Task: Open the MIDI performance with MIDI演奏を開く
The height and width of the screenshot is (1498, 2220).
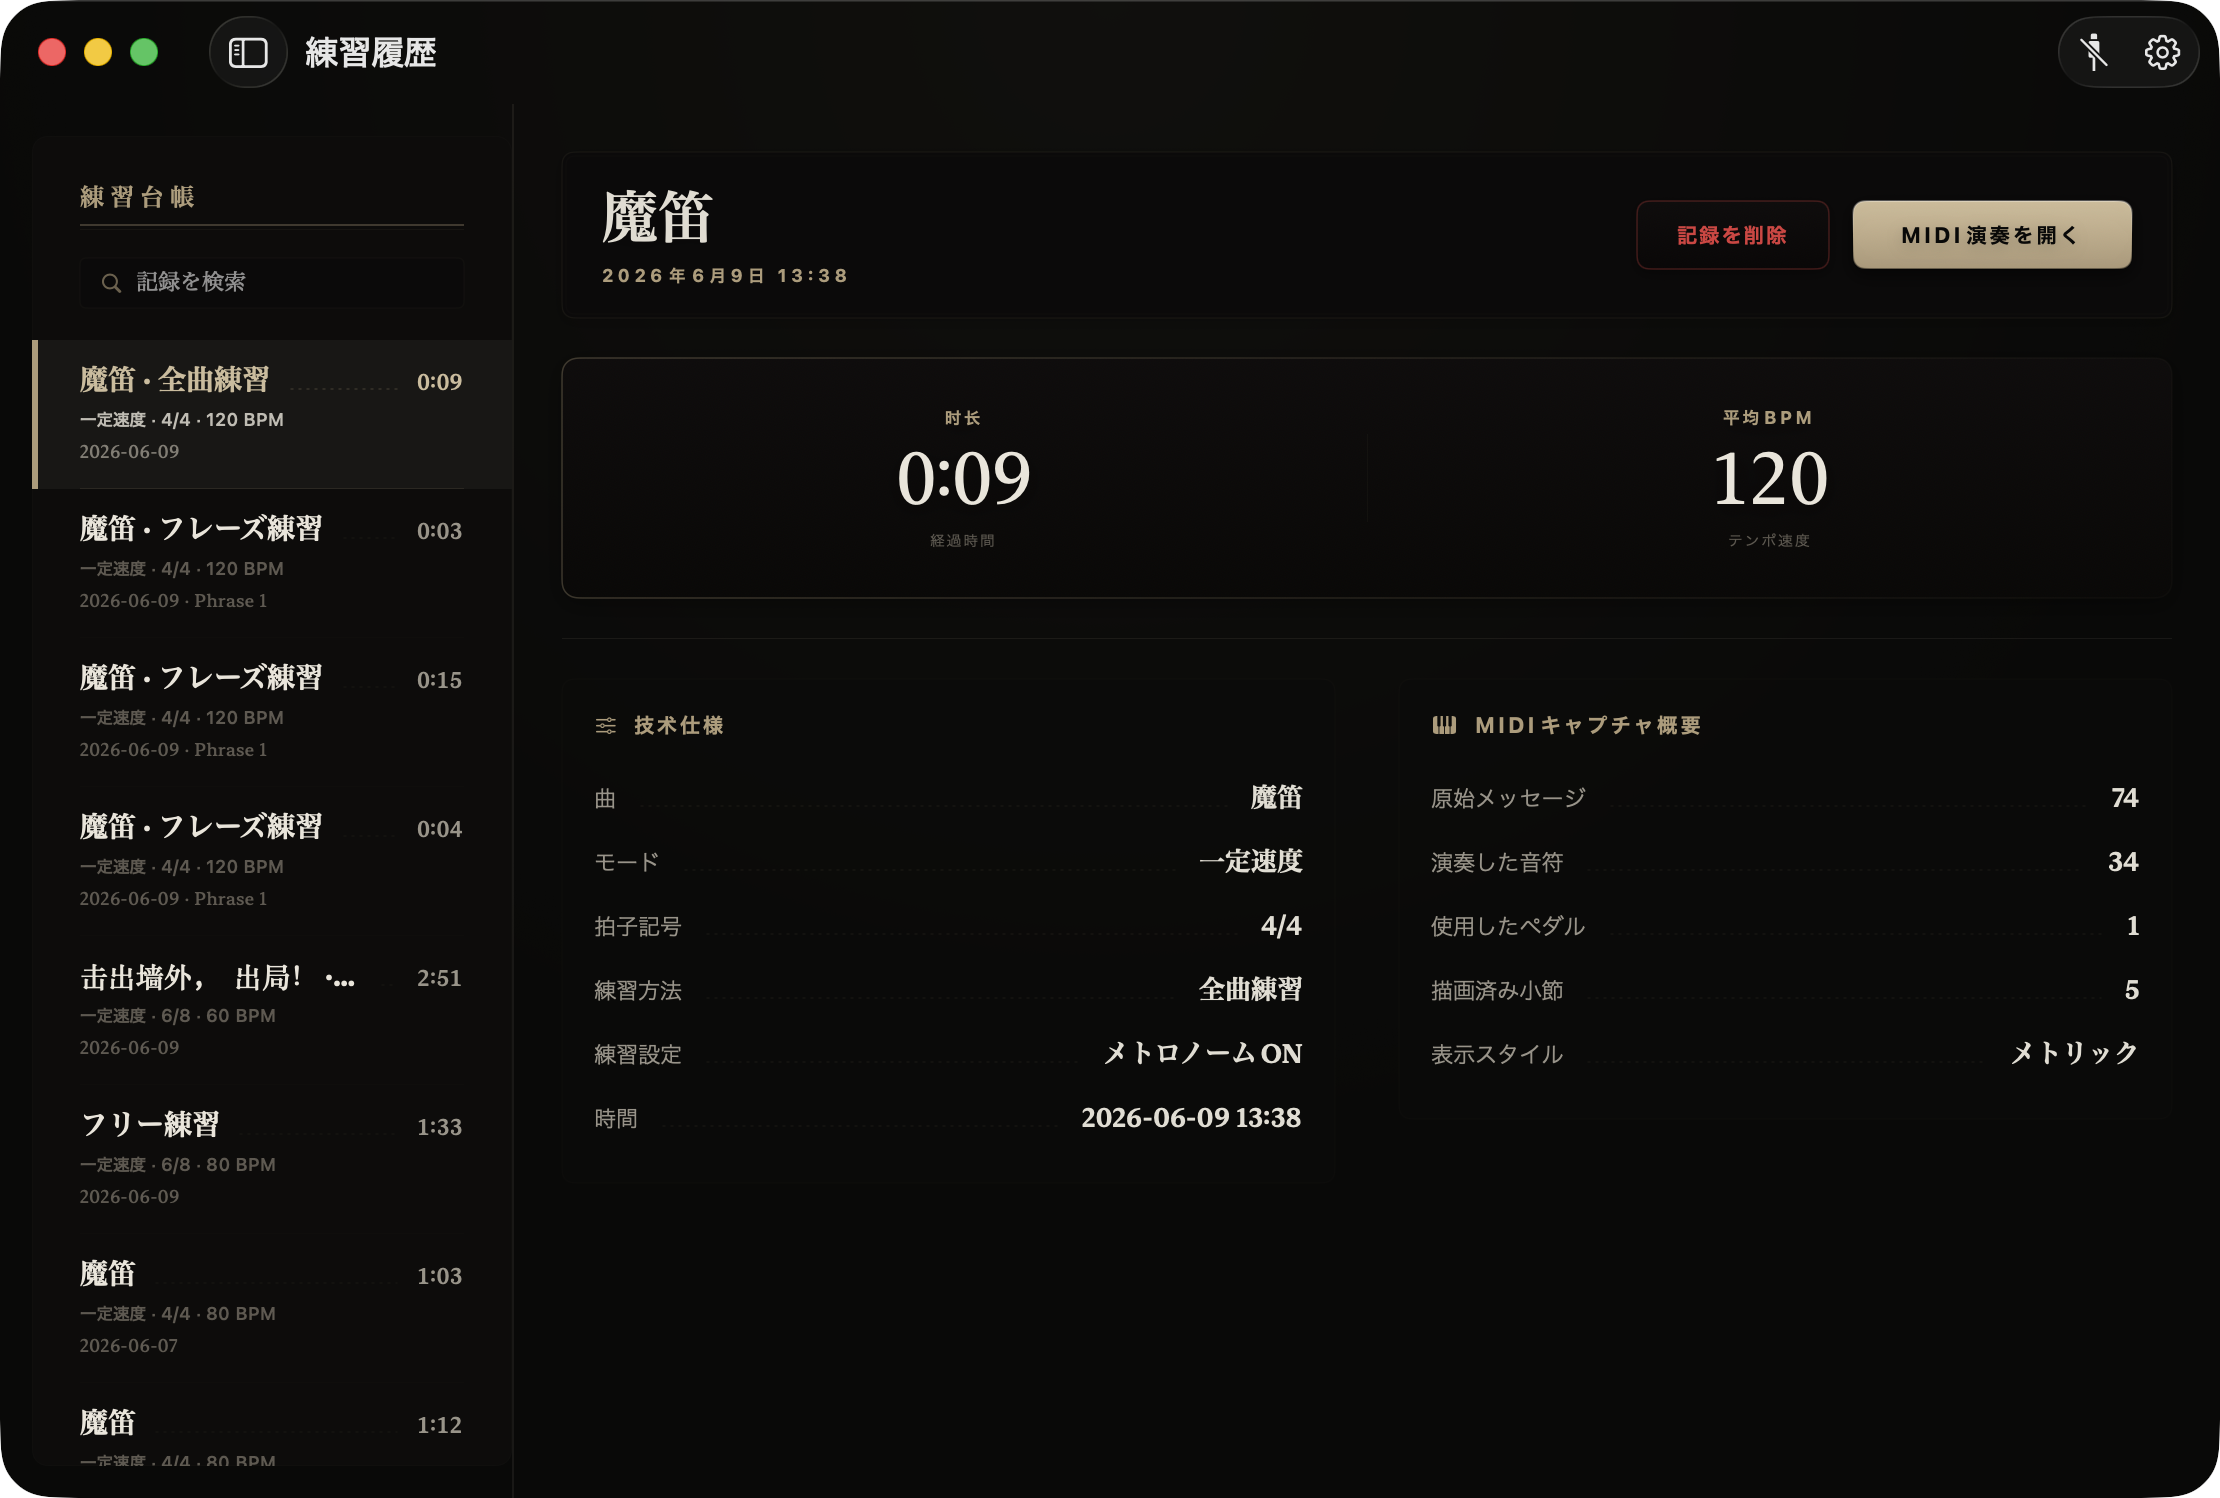Action: [1991, 235]
